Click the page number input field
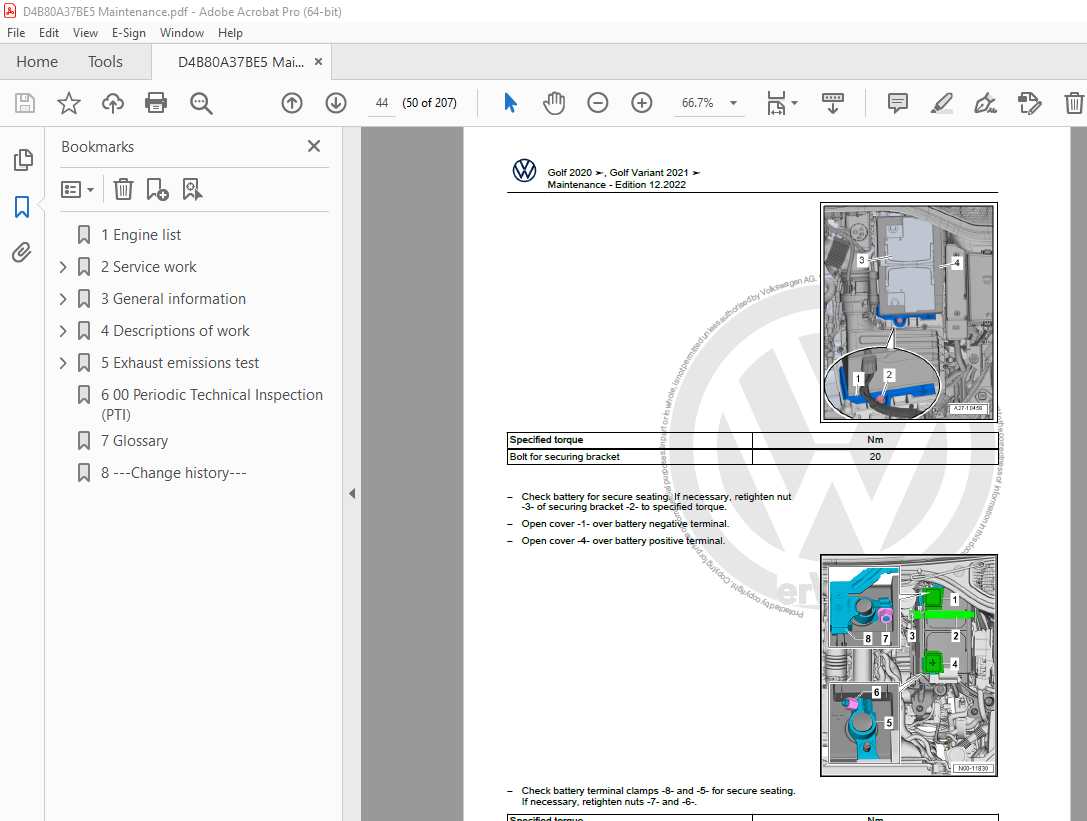Image resolution: width=1087 pixels, height=821 pixels. (382, 103)
